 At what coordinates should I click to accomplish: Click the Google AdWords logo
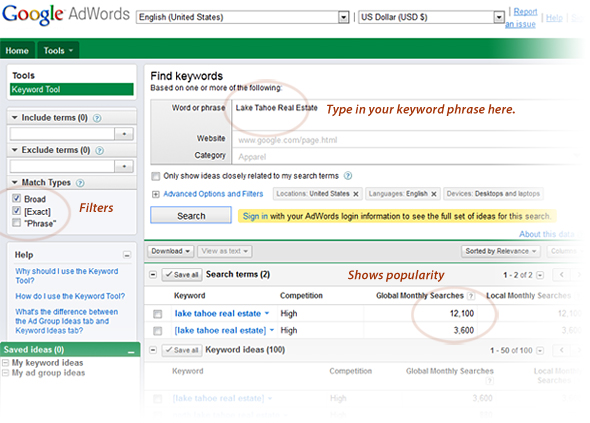click(66, 15)
